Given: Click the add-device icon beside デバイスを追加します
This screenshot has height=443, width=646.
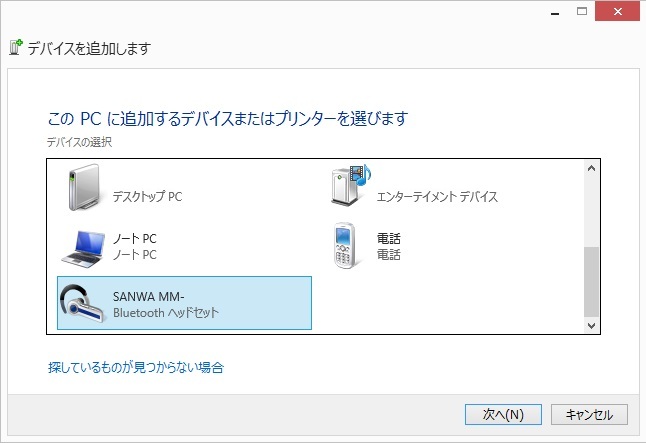Looking at the screenshot, I should pyautogui.click(x=16, y=48).
